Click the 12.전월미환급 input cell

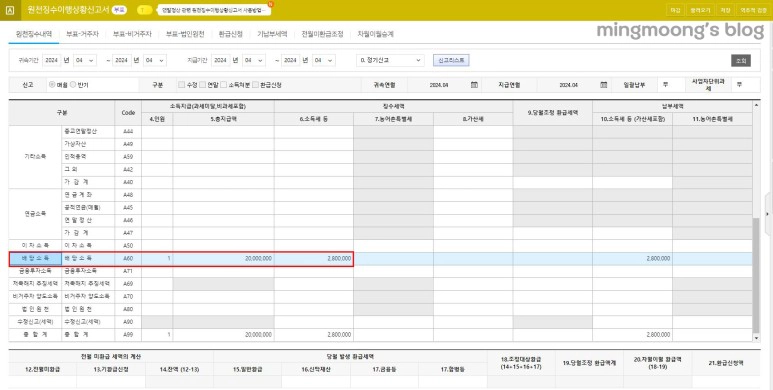point(42,382)
